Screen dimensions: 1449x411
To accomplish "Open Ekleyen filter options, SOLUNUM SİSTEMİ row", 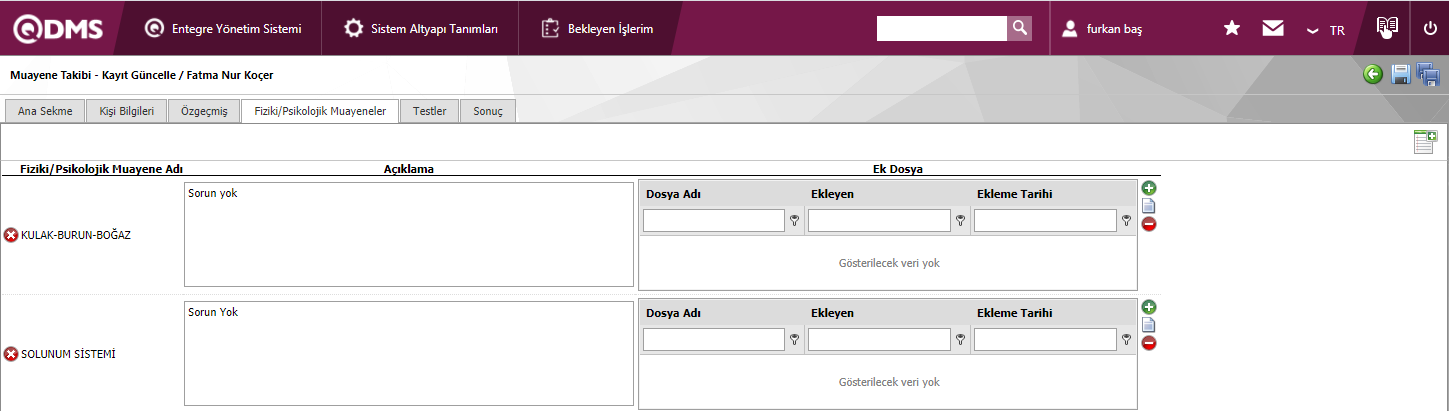I will 961,340.
